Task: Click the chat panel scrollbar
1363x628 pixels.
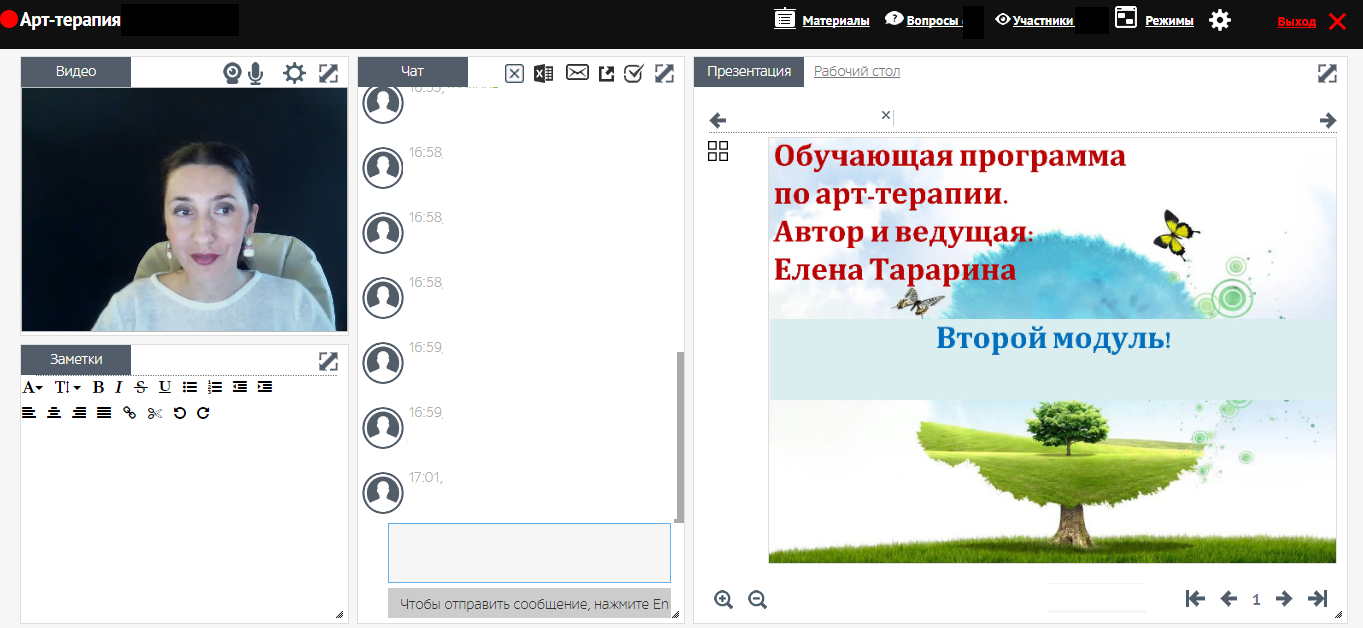Action: click(680, 436)
